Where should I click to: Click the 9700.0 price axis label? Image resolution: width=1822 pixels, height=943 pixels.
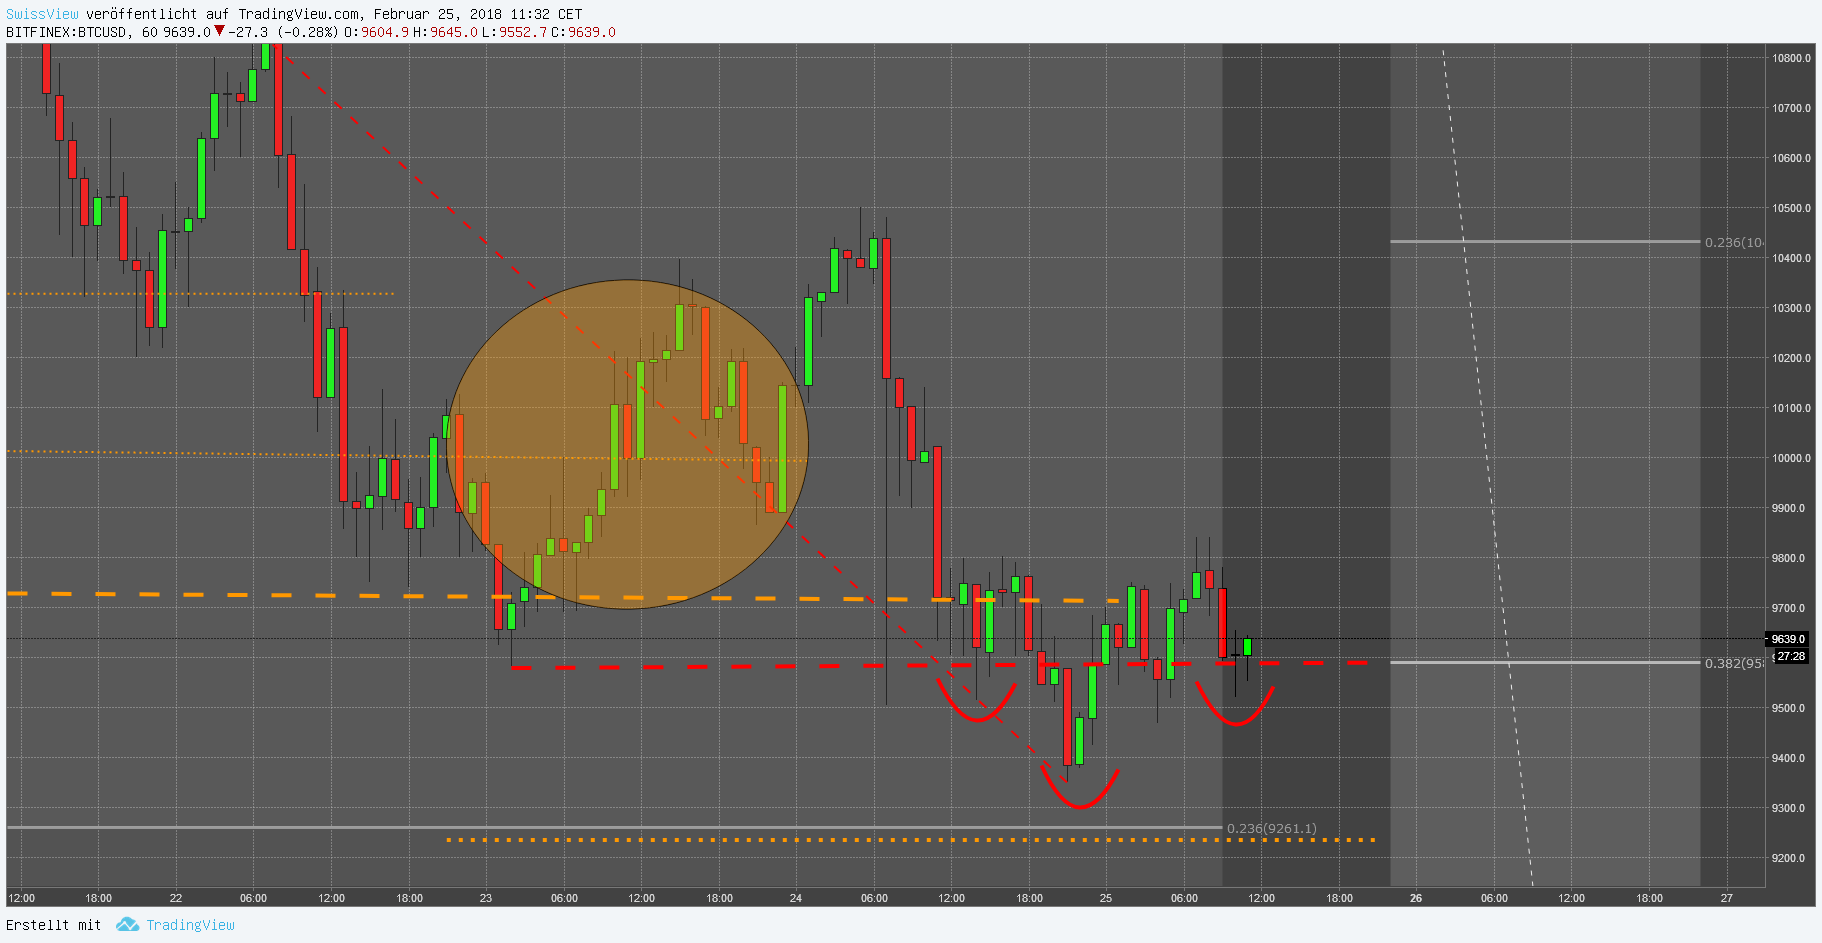click(1788, 608)
